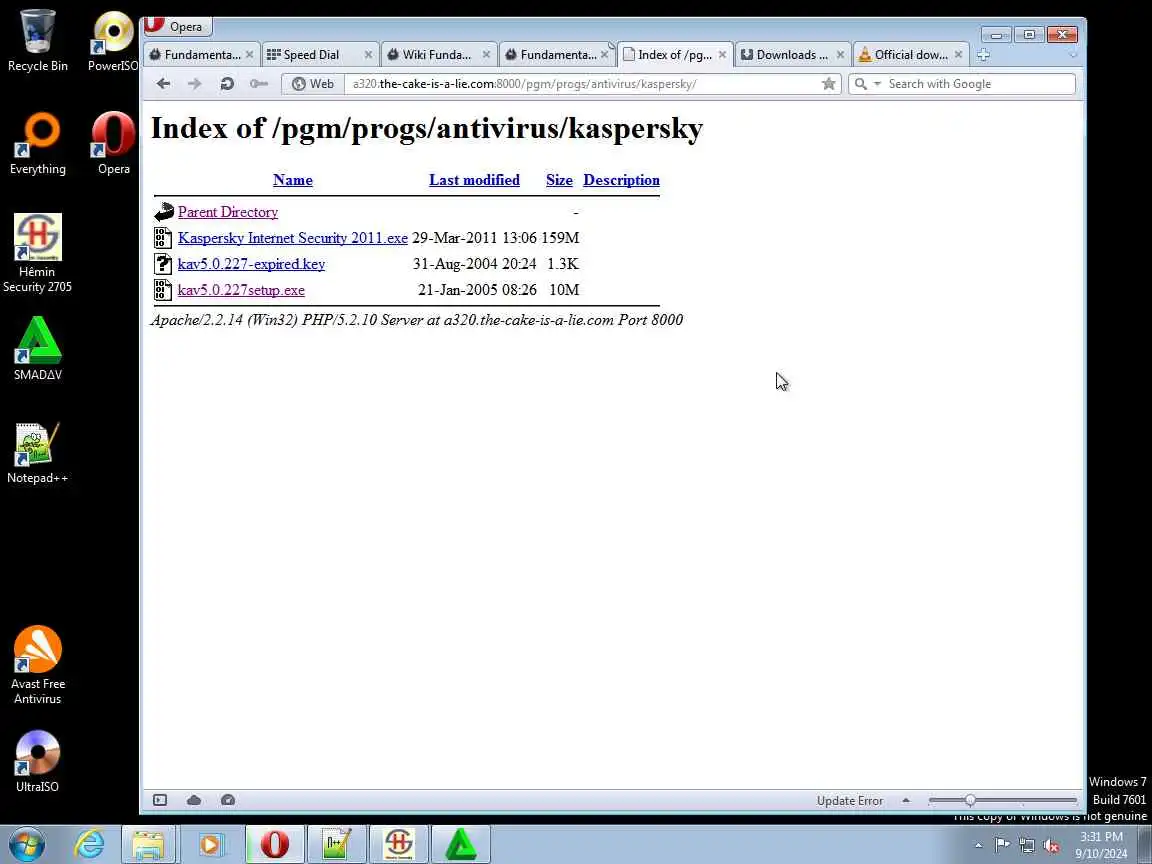Toggle the Opera panels button in status bar

coord(159,800)
